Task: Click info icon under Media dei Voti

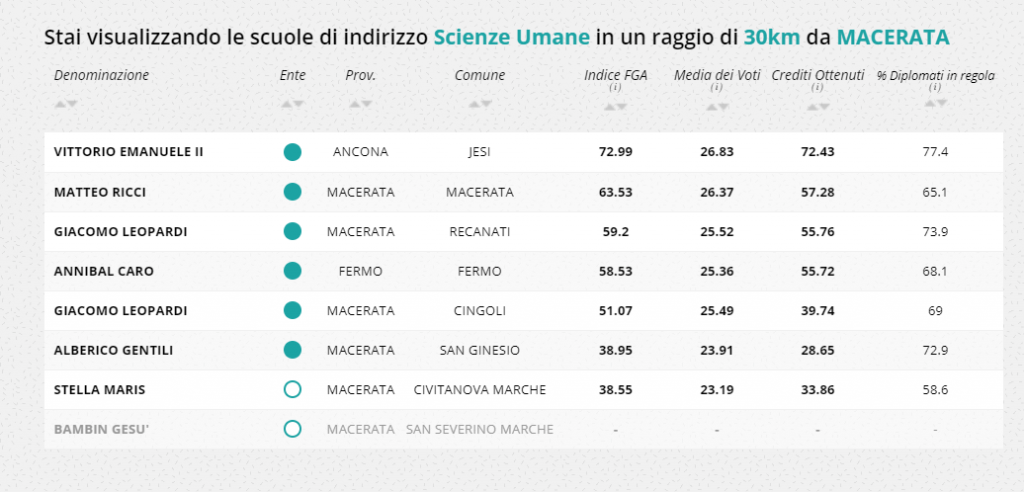Action: click(x=717, y=87)
